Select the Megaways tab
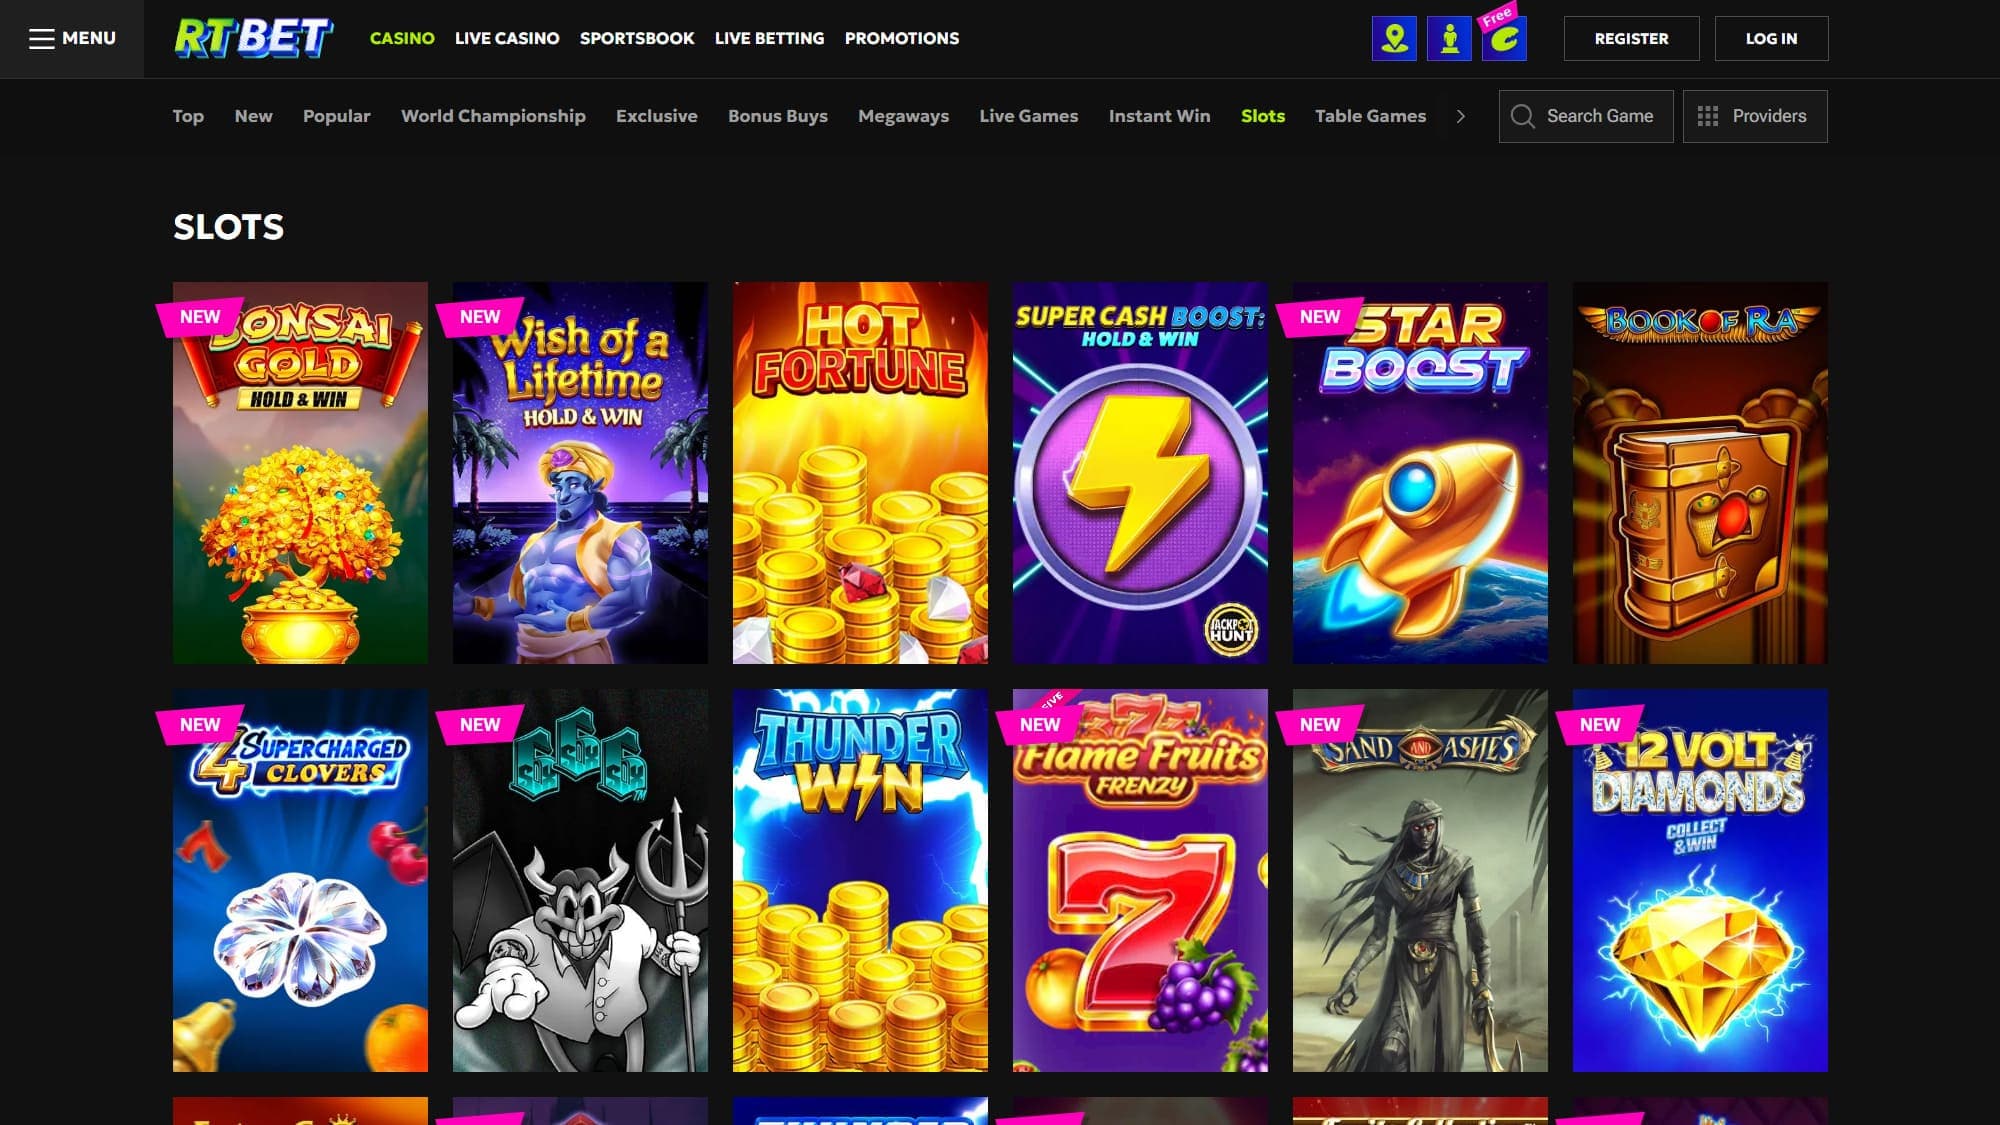The width and height of the screenshot is (2000, 1125). click(903, 116)
